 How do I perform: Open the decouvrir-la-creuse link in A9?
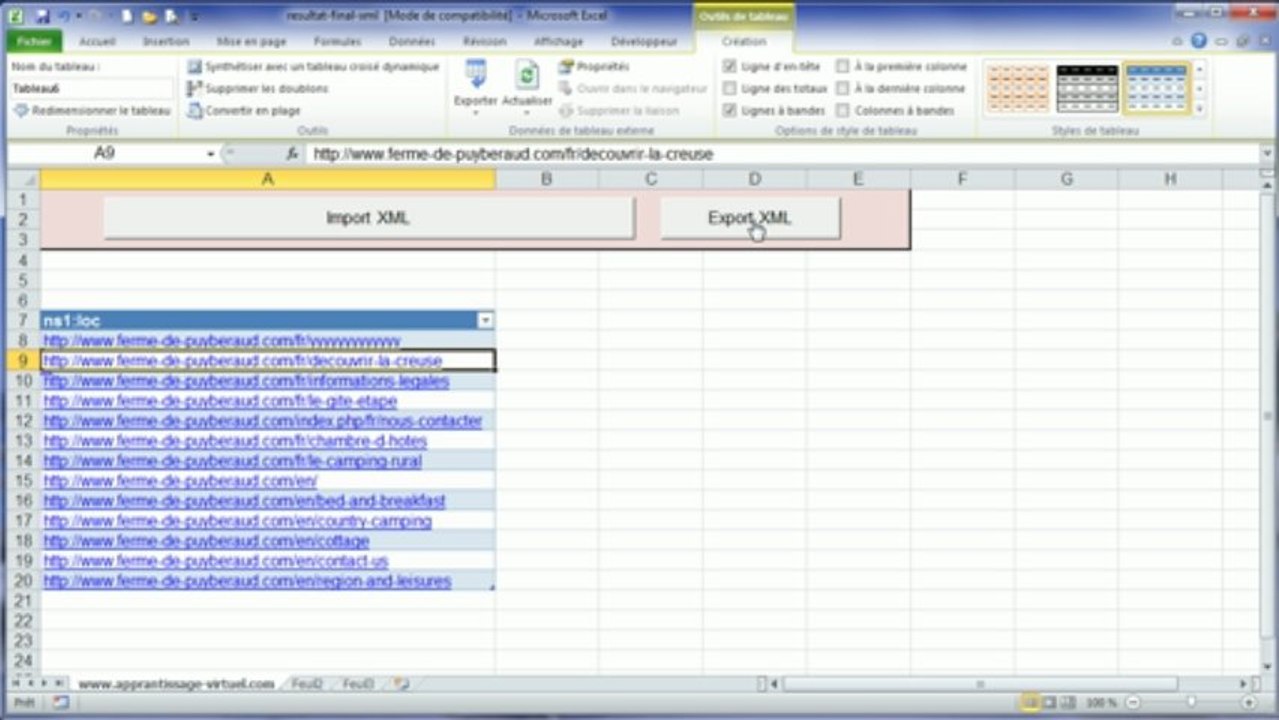243,360
